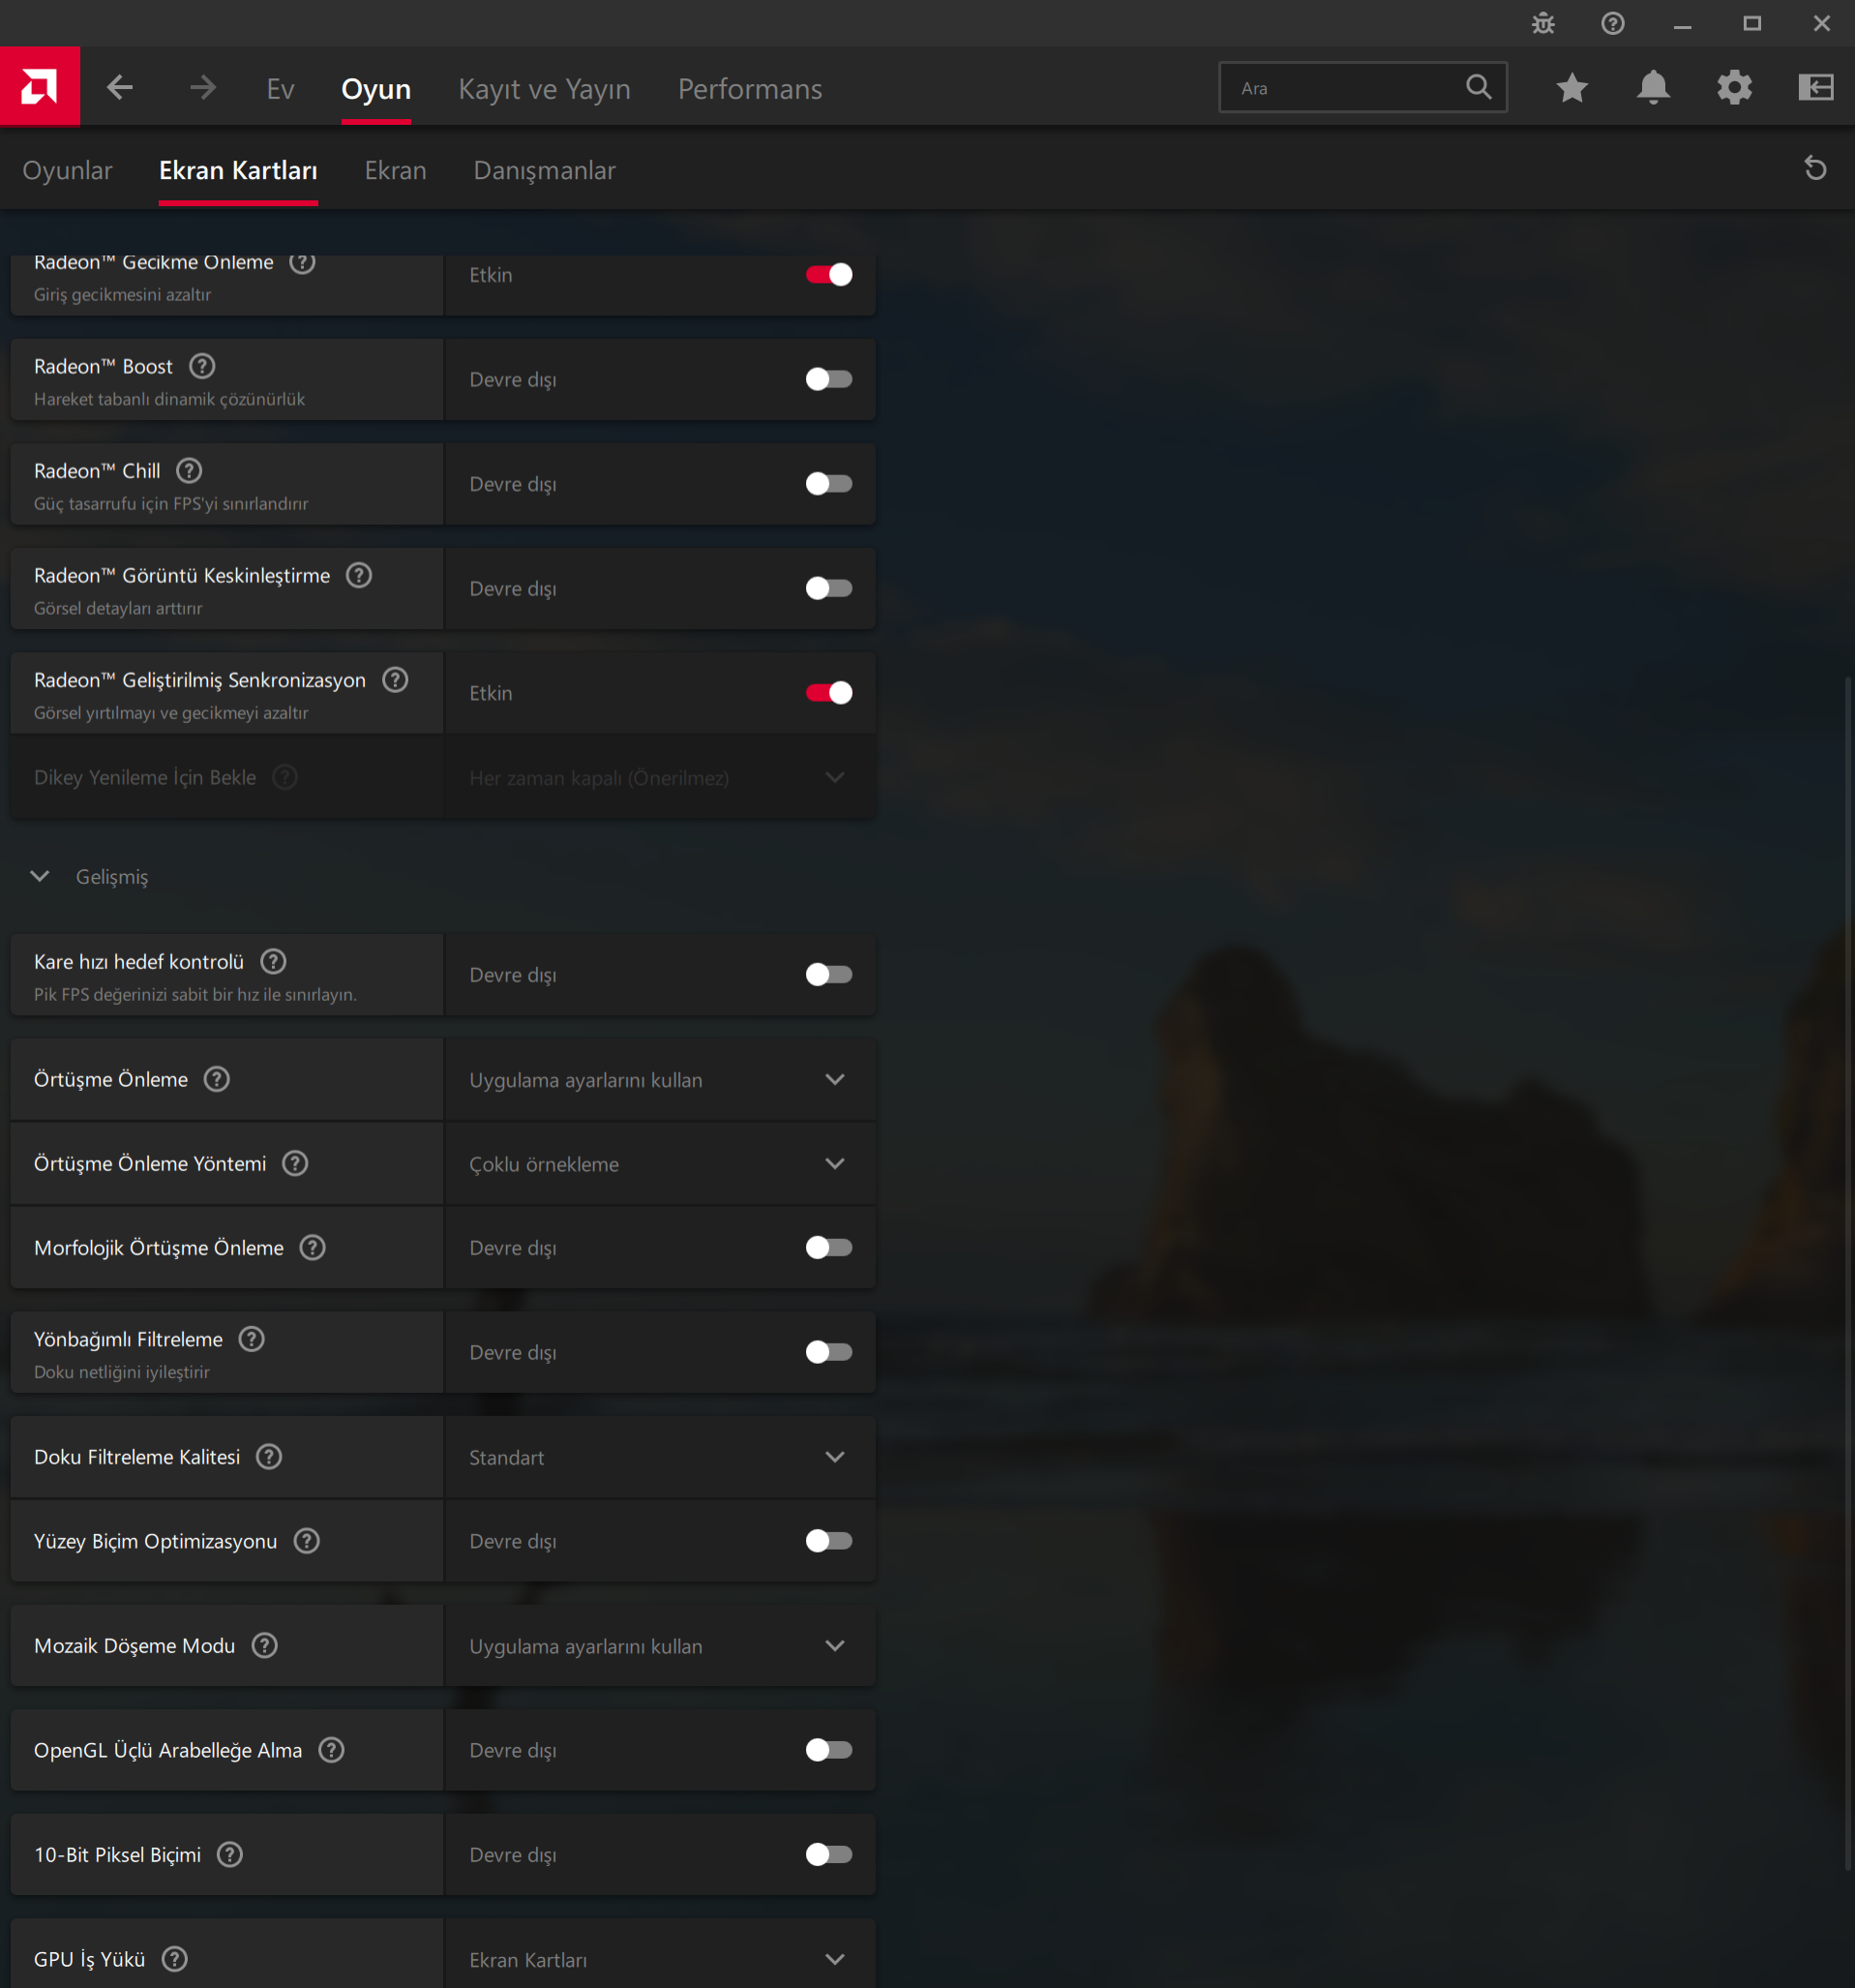Open the help icon in title bar
The height and width of the screenshot is (1988, 1855).
[x=1612, y=23]
